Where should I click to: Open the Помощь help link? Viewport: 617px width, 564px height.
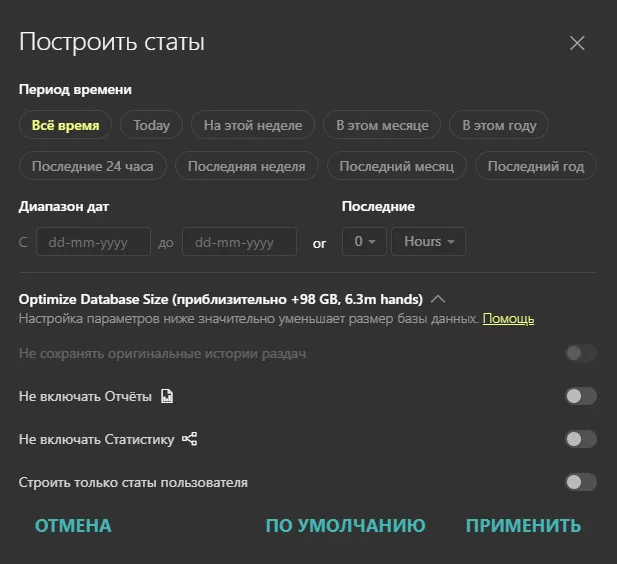click(x=508, y=319)
